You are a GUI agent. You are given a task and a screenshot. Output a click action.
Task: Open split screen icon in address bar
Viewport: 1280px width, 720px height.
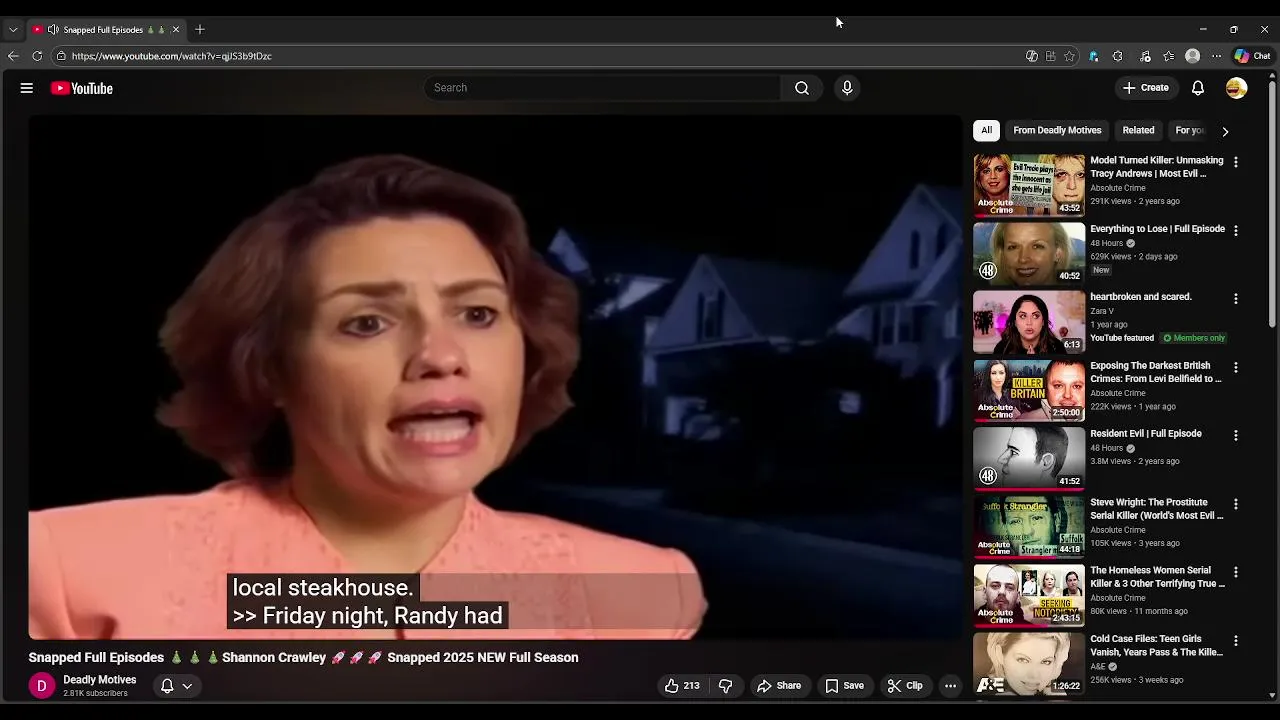click(1050, 56)
